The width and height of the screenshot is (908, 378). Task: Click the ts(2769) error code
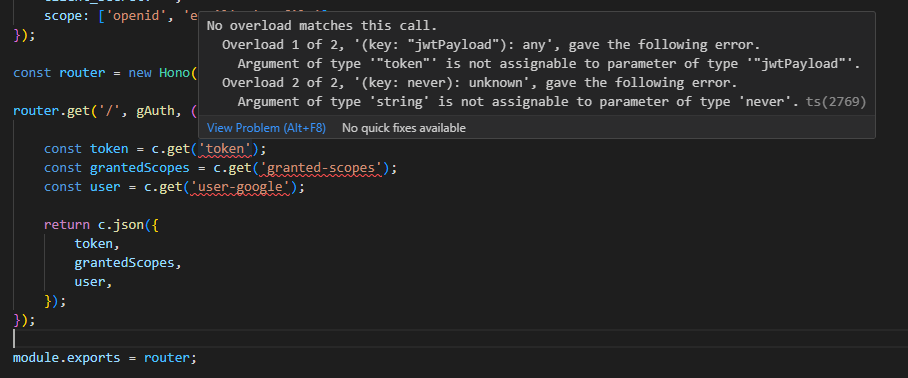836,102
